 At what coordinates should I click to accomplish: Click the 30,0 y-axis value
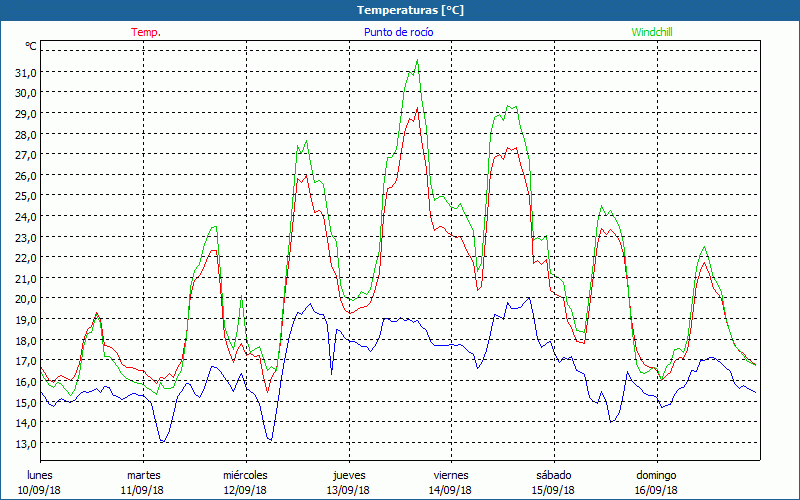click(26, 93)
